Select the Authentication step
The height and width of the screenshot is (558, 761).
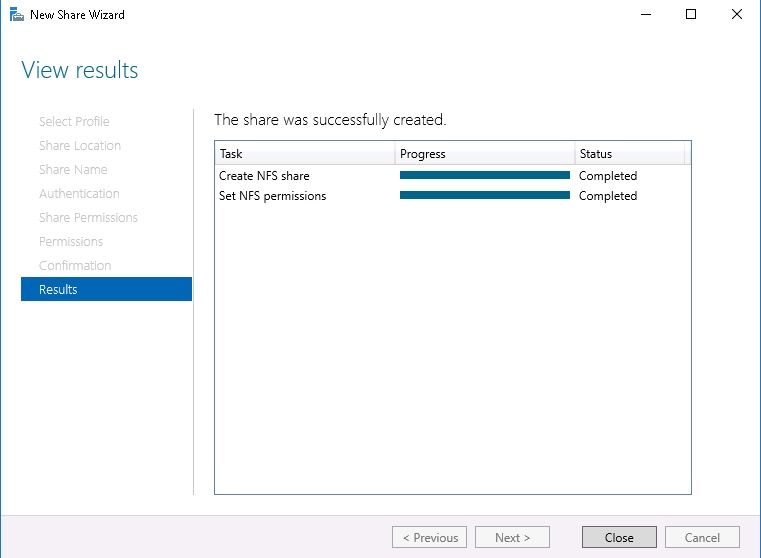coord(79,194)
